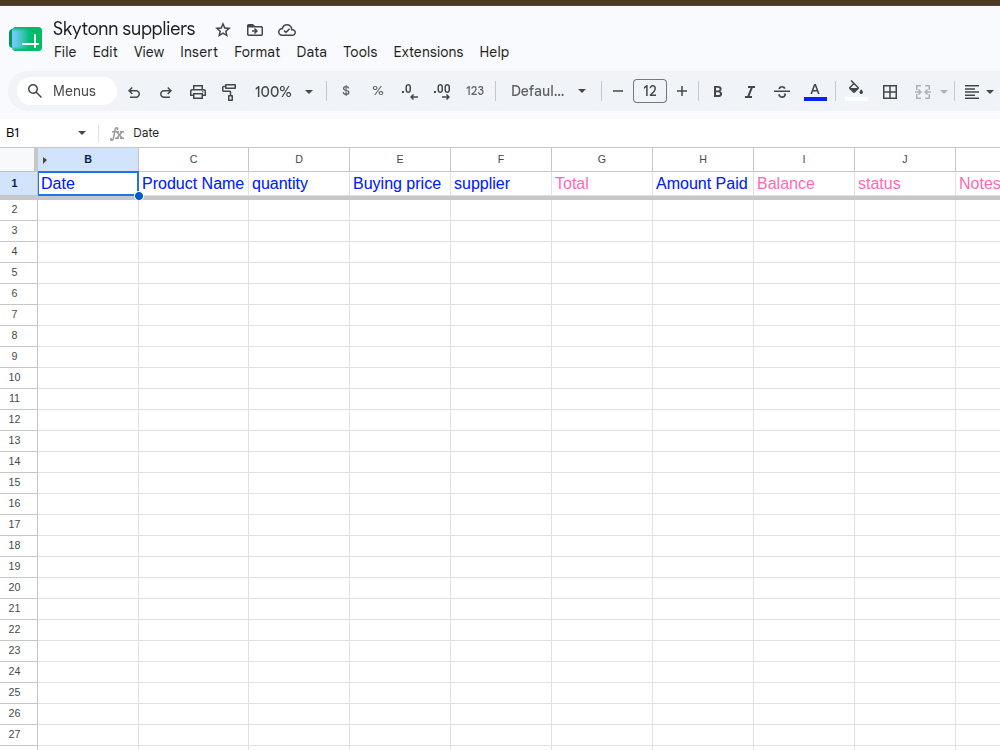Select the Total header cell
1000x750 pixels.
(x=601, y=184)
